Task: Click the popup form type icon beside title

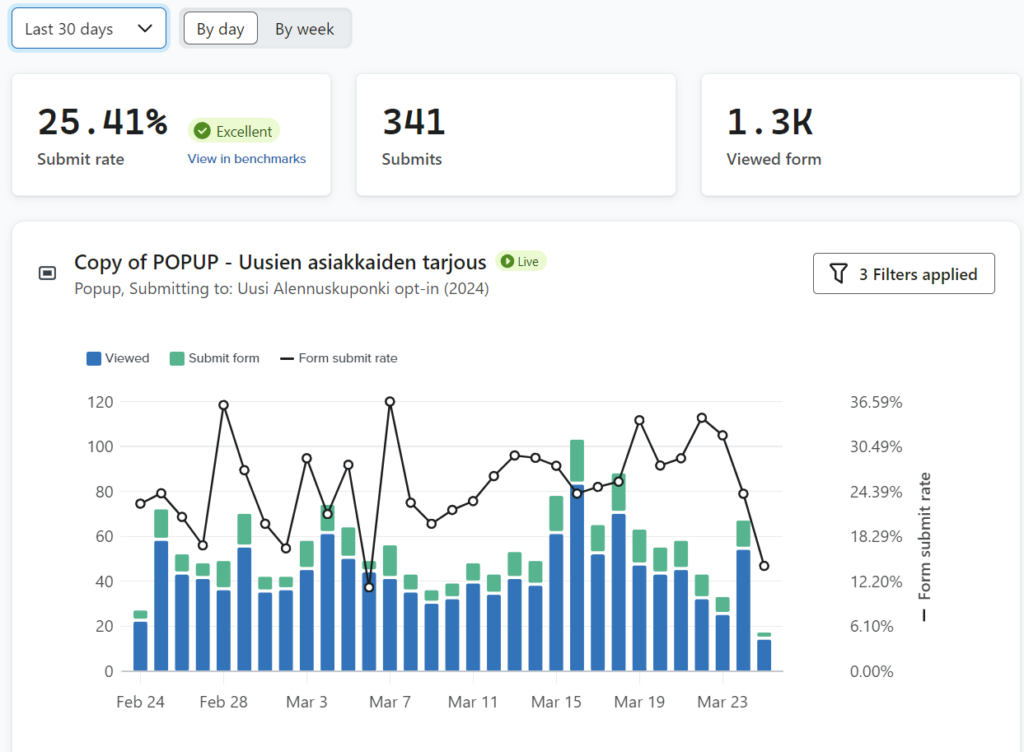Action: pyautogui.click(x=48, y=273)
